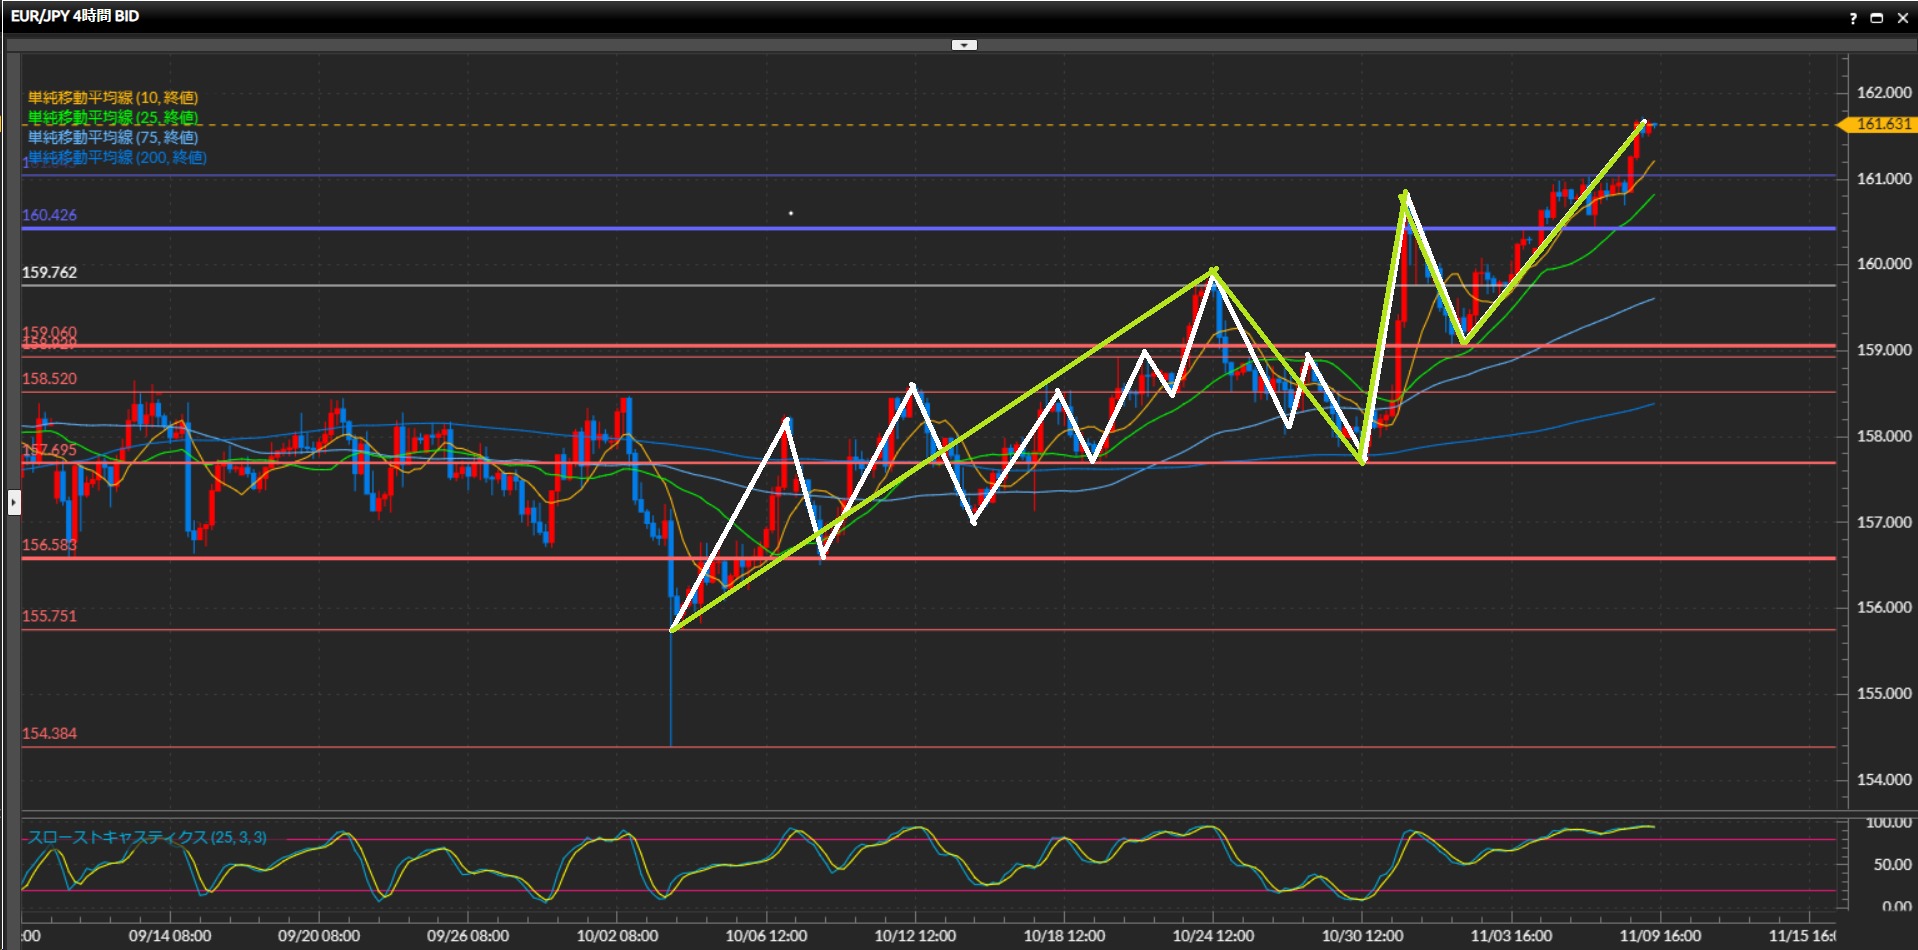The image size is (1918, 950).
Task: Click the help question mark icon
Action: coord(1853,18)
